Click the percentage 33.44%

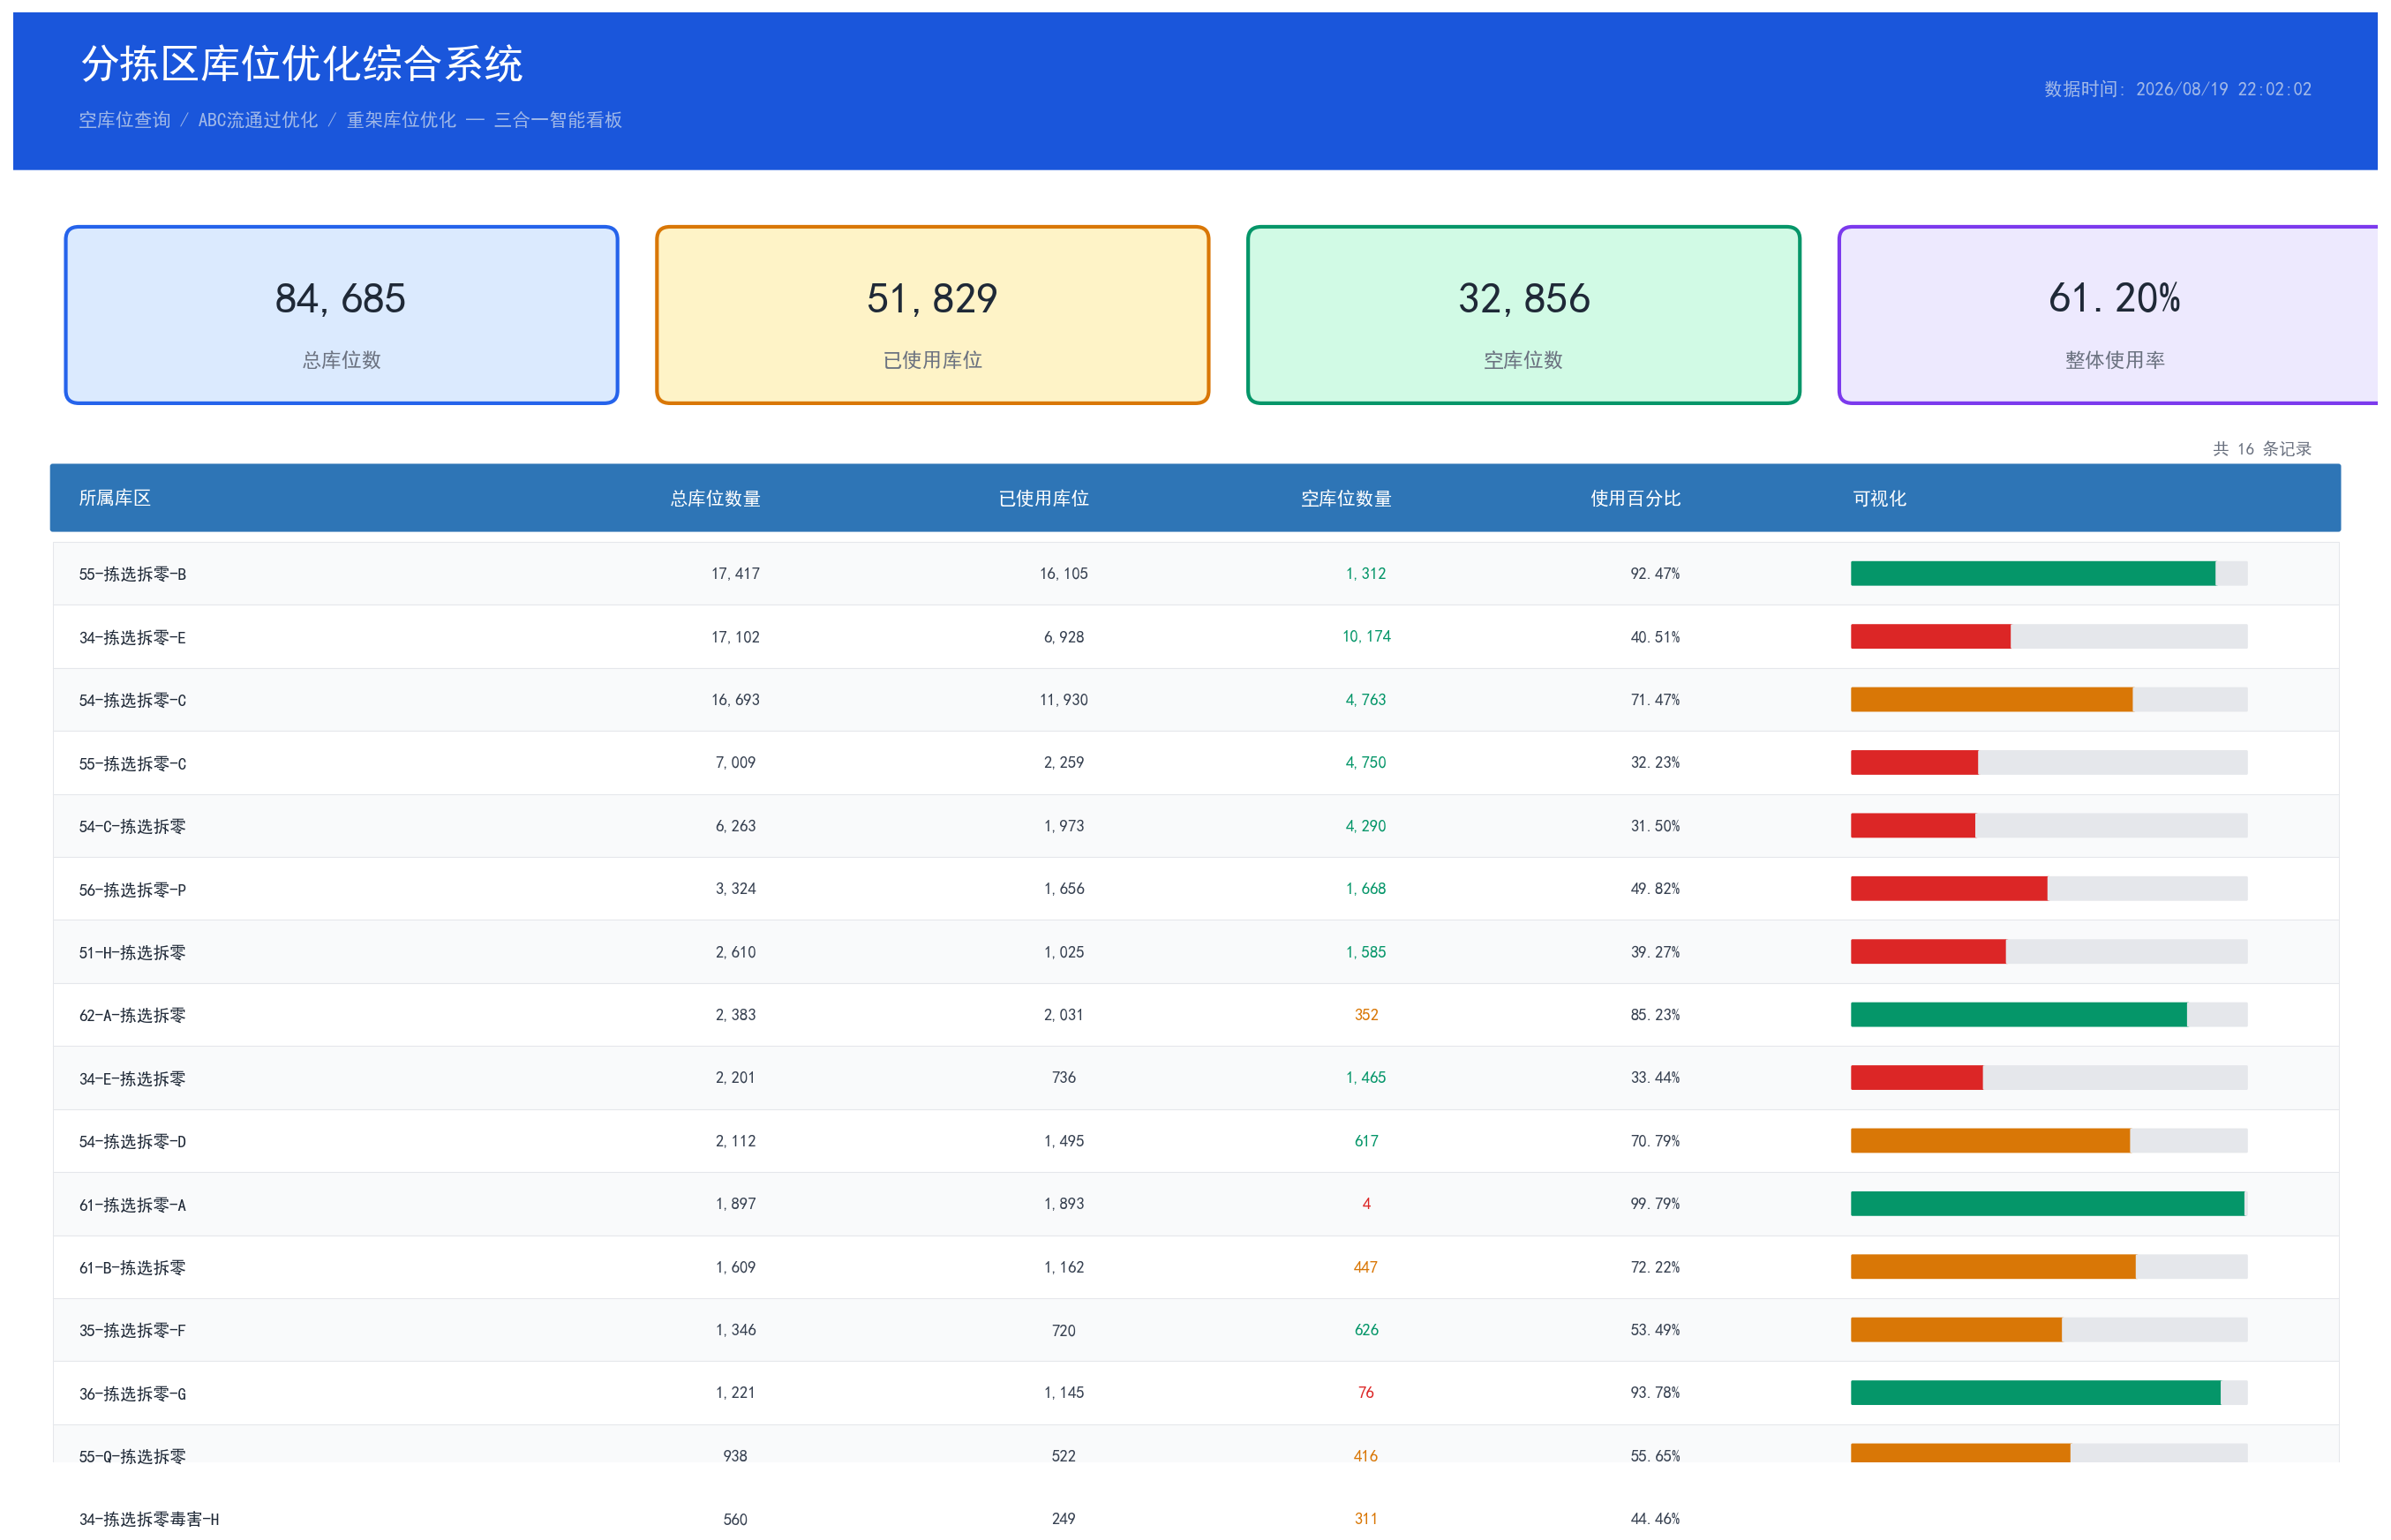coord(1655,1077)
